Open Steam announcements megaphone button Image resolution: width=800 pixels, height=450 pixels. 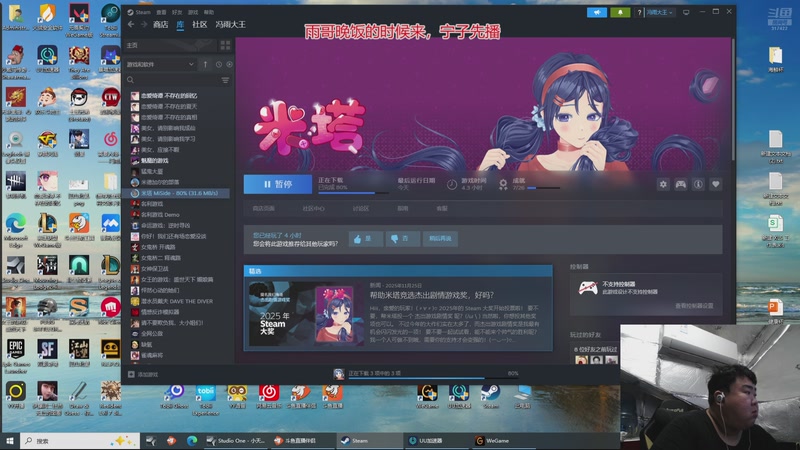point(596,12)
